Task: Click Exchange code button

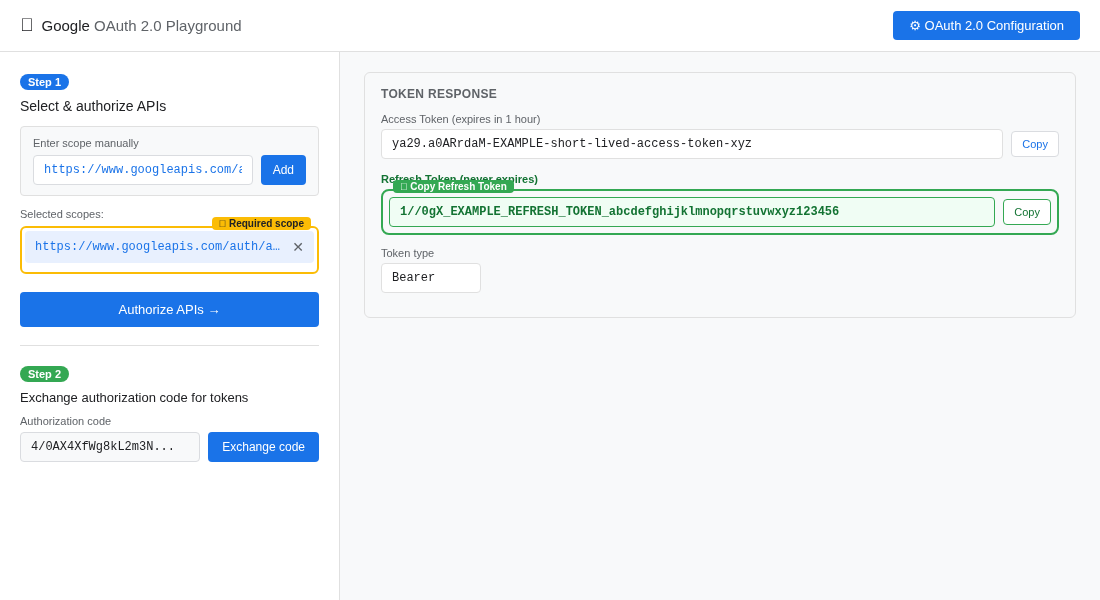Action: point(263,447)
